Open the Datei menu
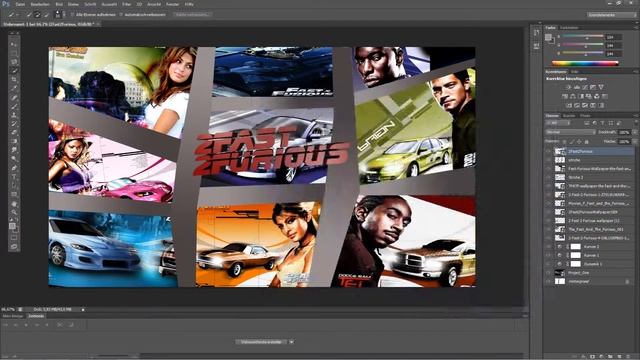This screenshot has height=360, width=640. (x=20, y=4)
